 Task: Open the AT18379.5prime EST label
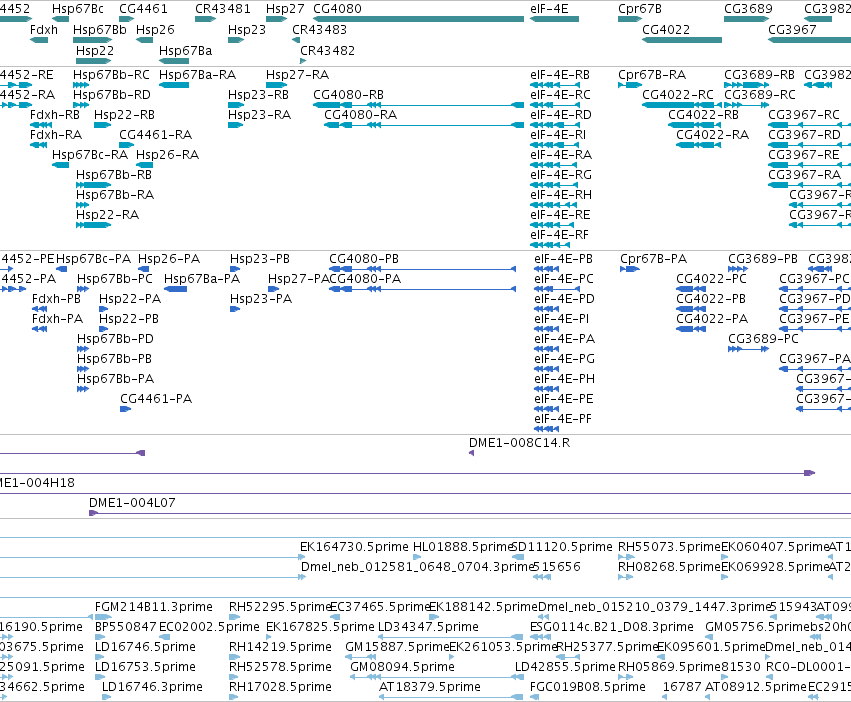(x=429, y=686)
